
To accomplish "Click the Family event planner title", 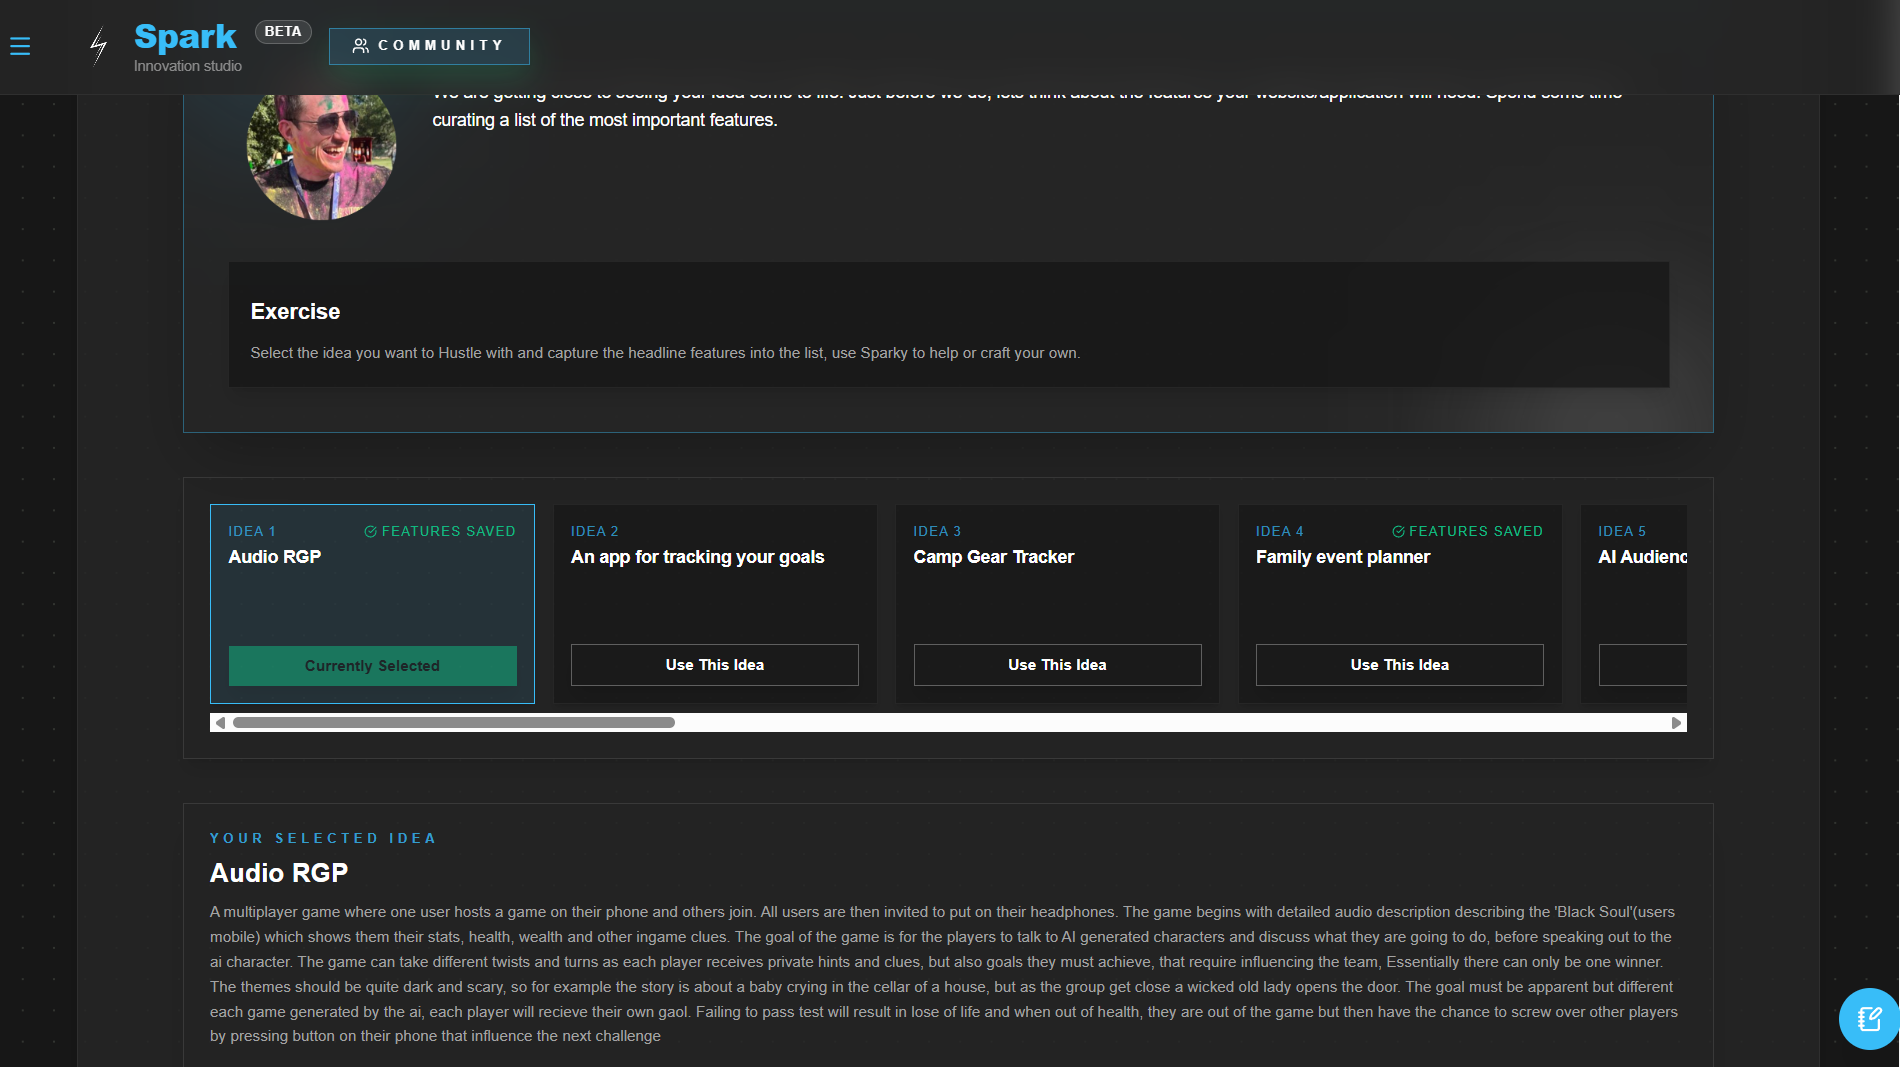I will tap(1343, 557).
